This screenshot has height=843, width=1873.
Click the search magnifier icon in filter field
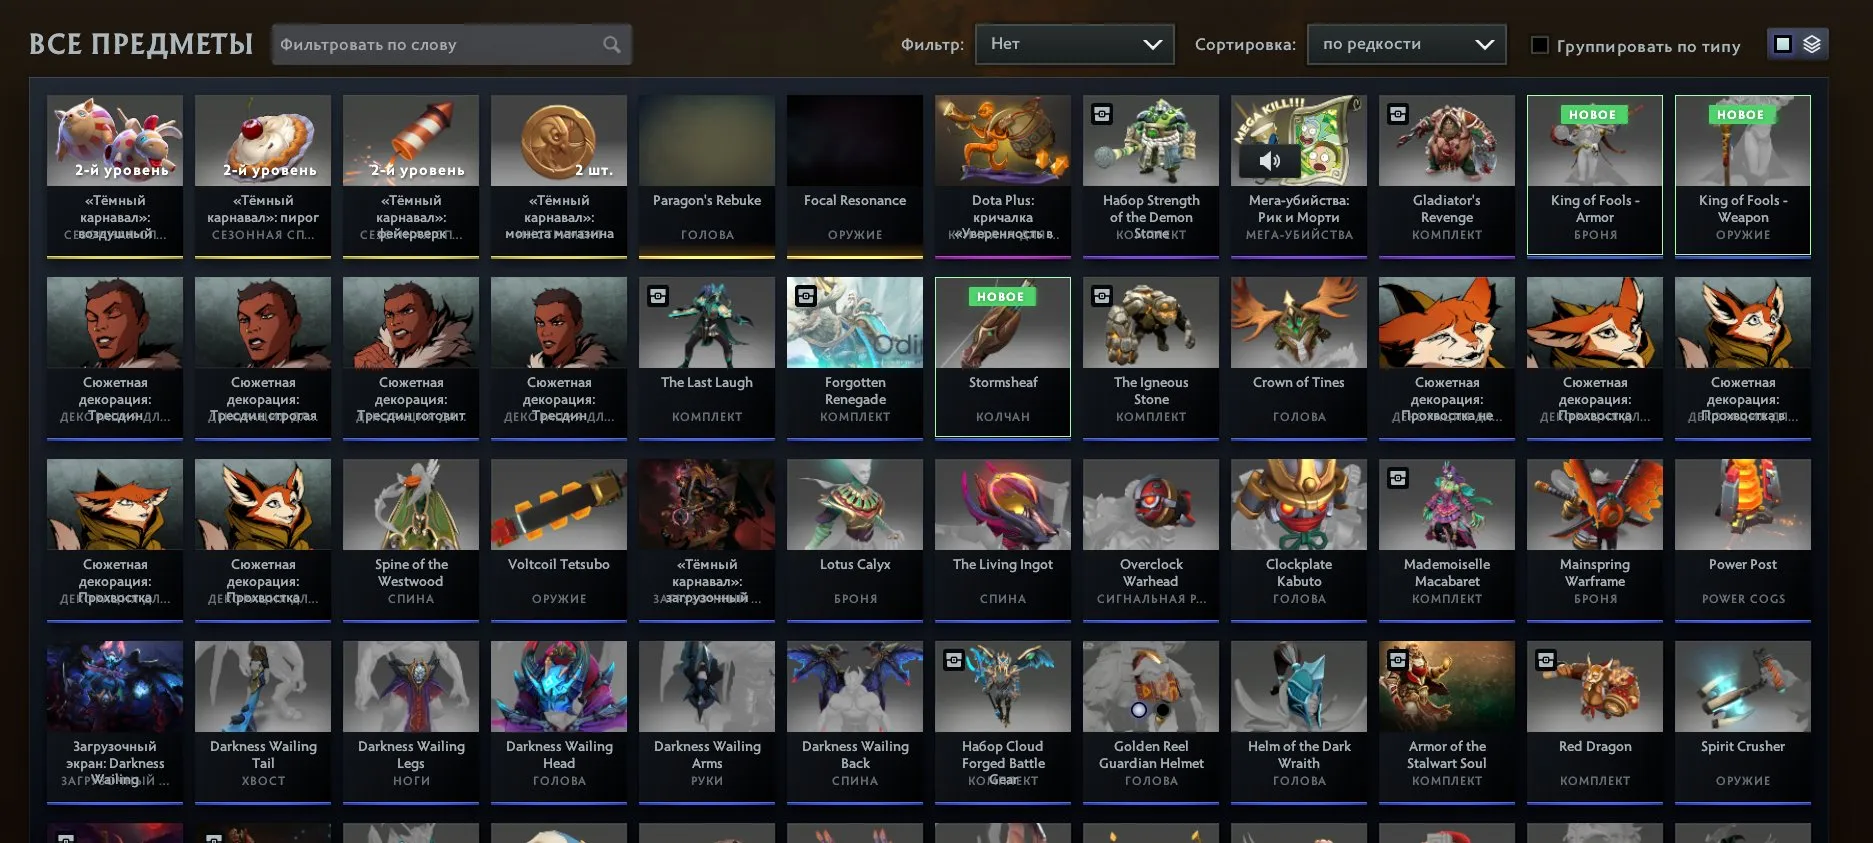(612, 45)
